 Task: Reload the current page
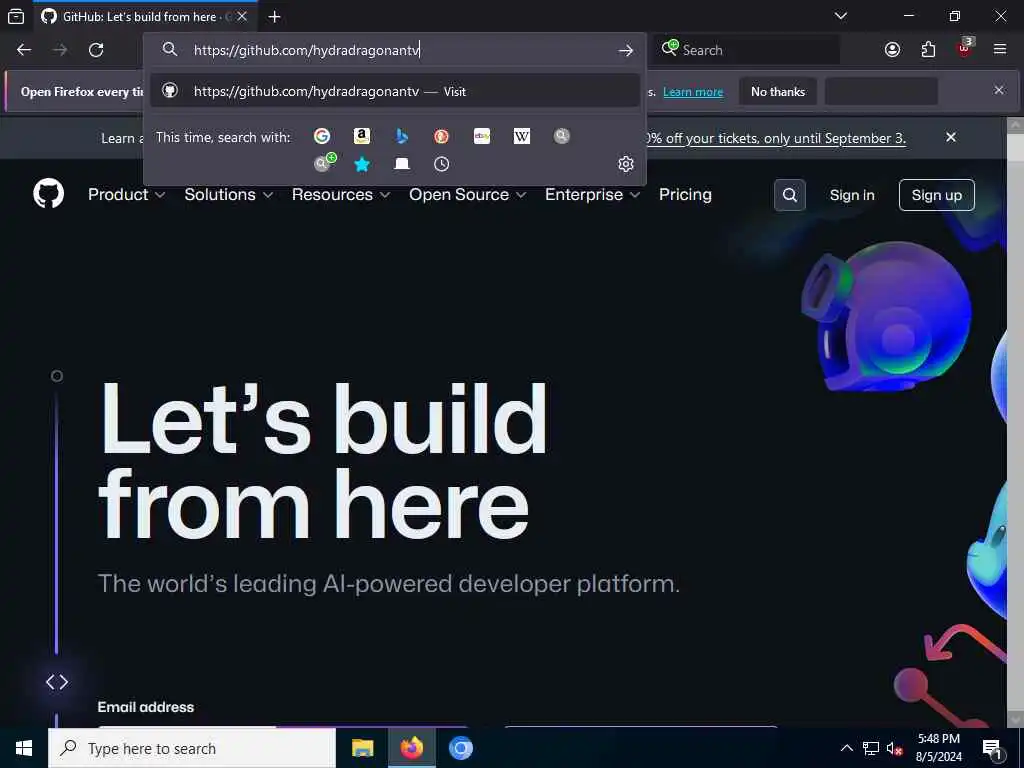pos(96,50)
